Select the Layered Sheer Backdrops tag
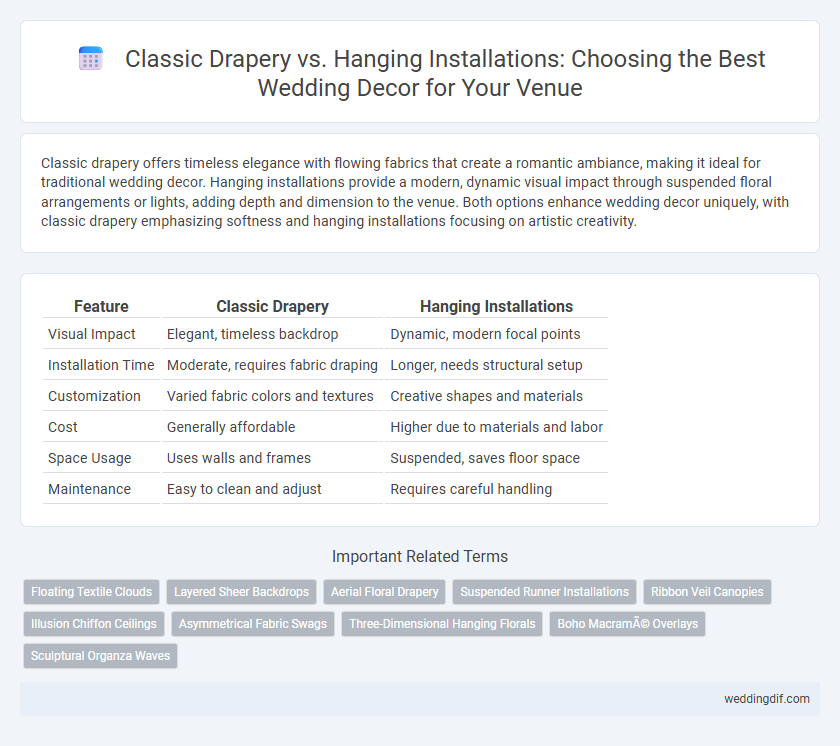This screenshot has height=746, width=840. [x=242, y=592]
